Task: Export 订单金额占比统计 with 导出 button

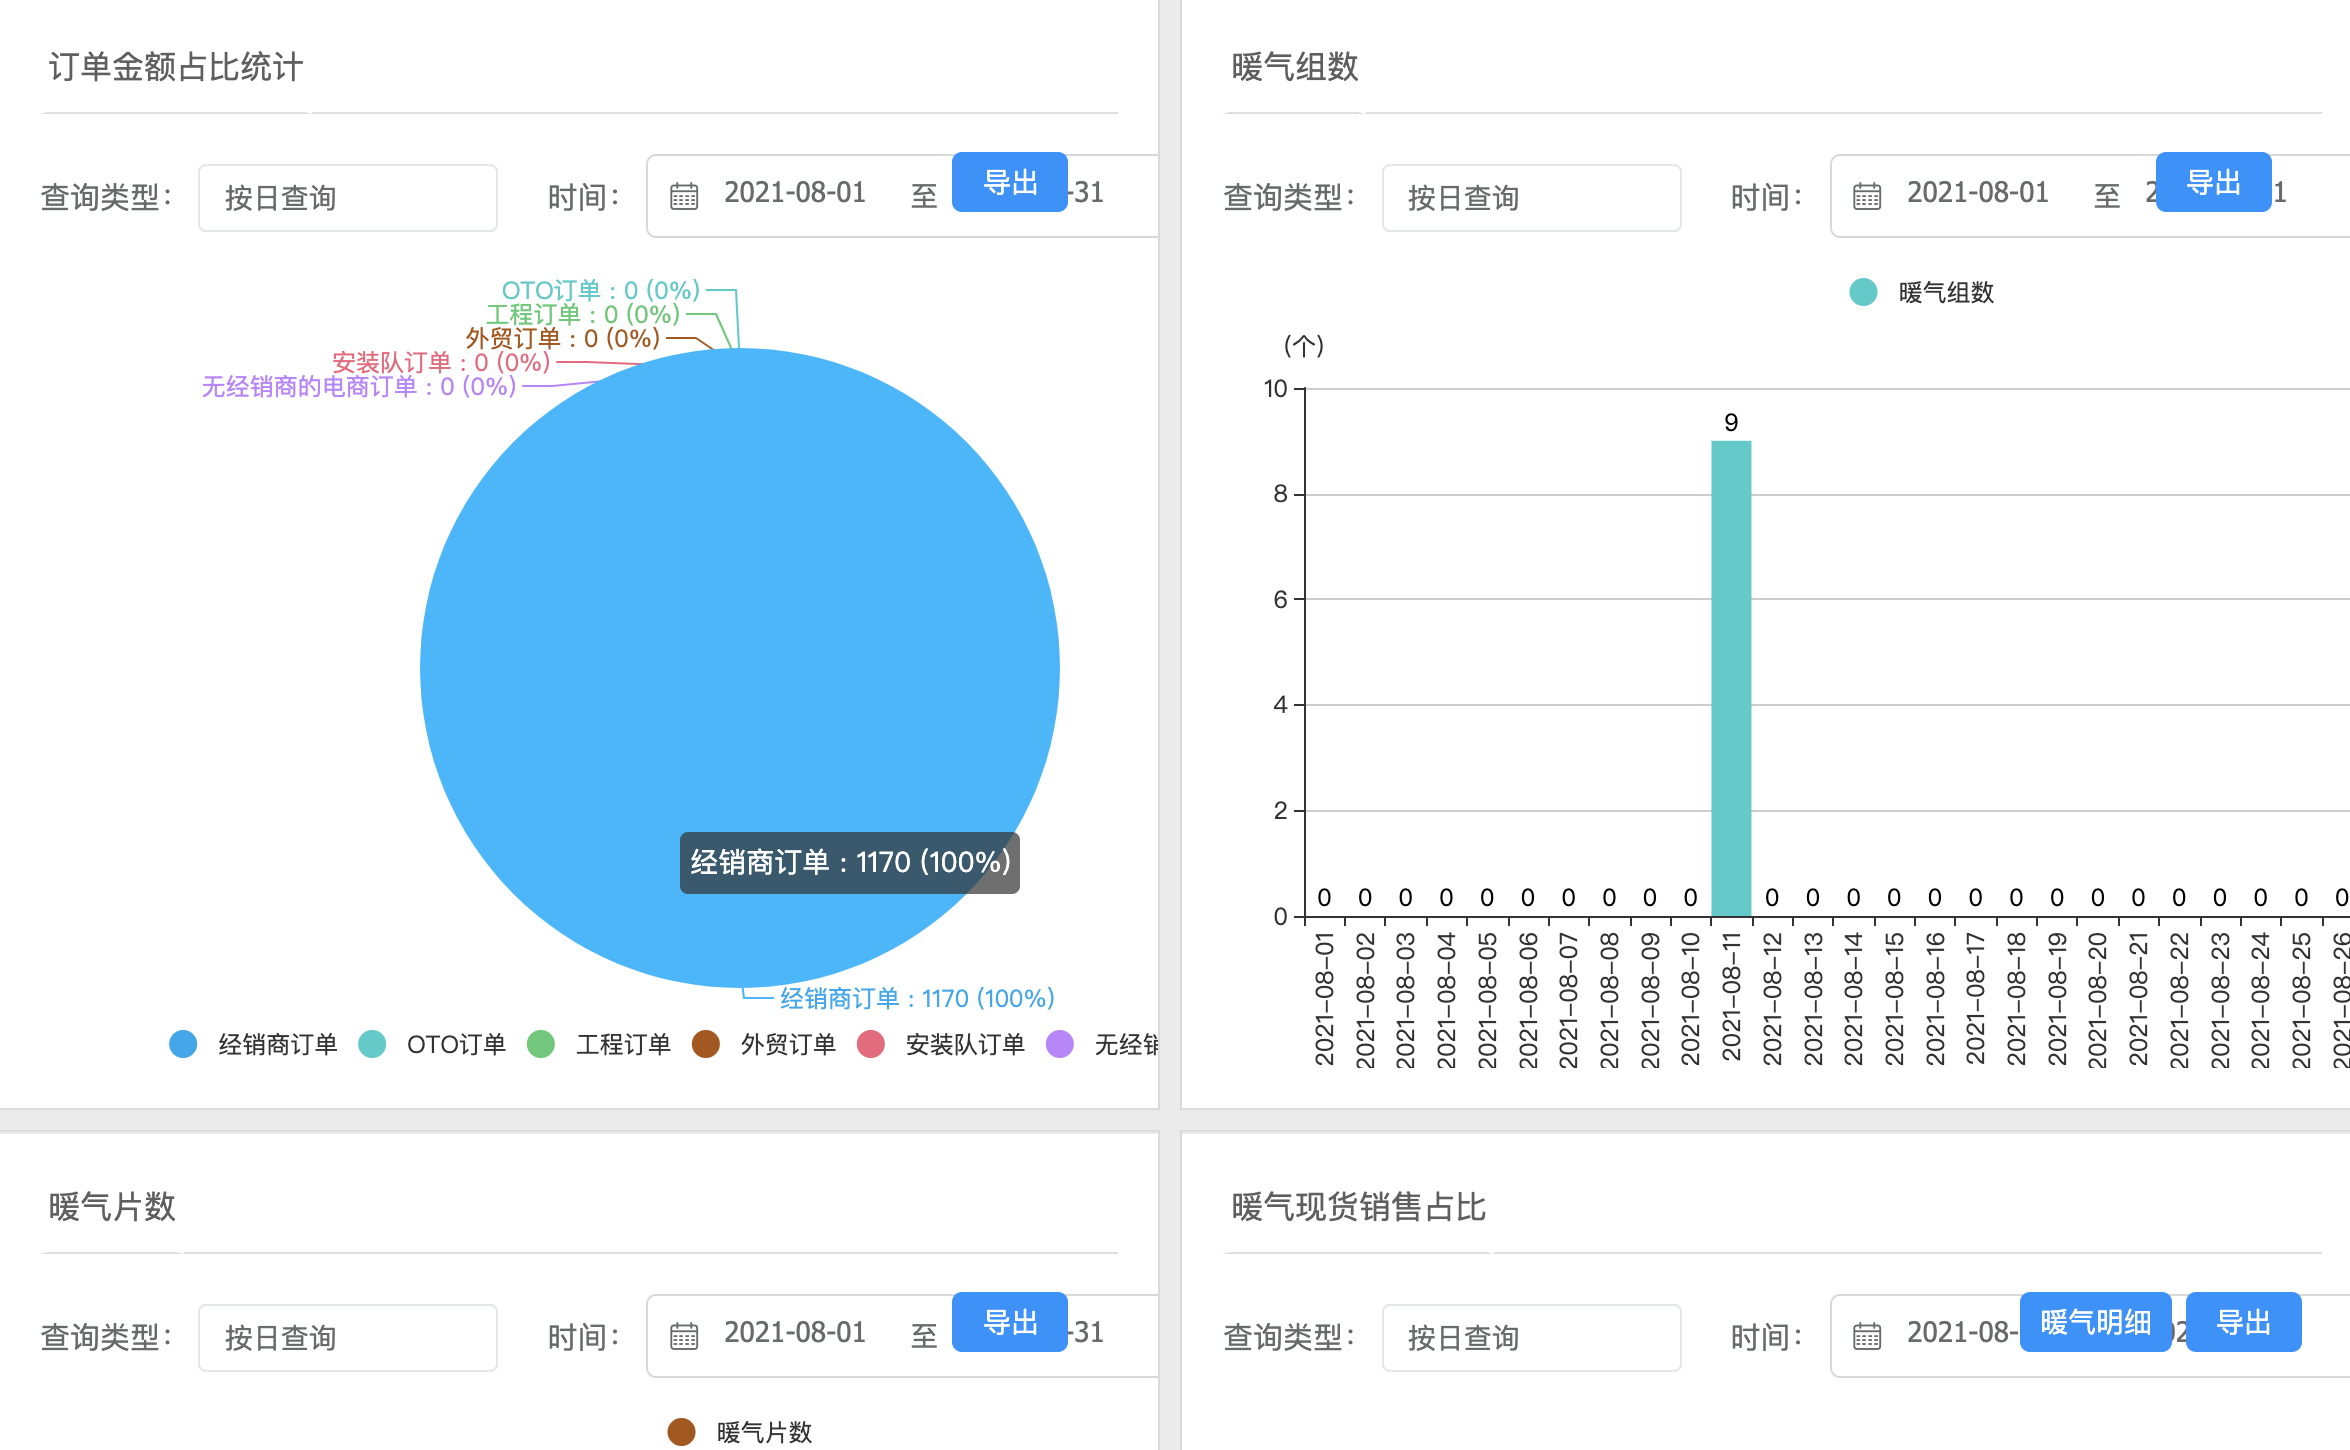Action: [1010, 182]
